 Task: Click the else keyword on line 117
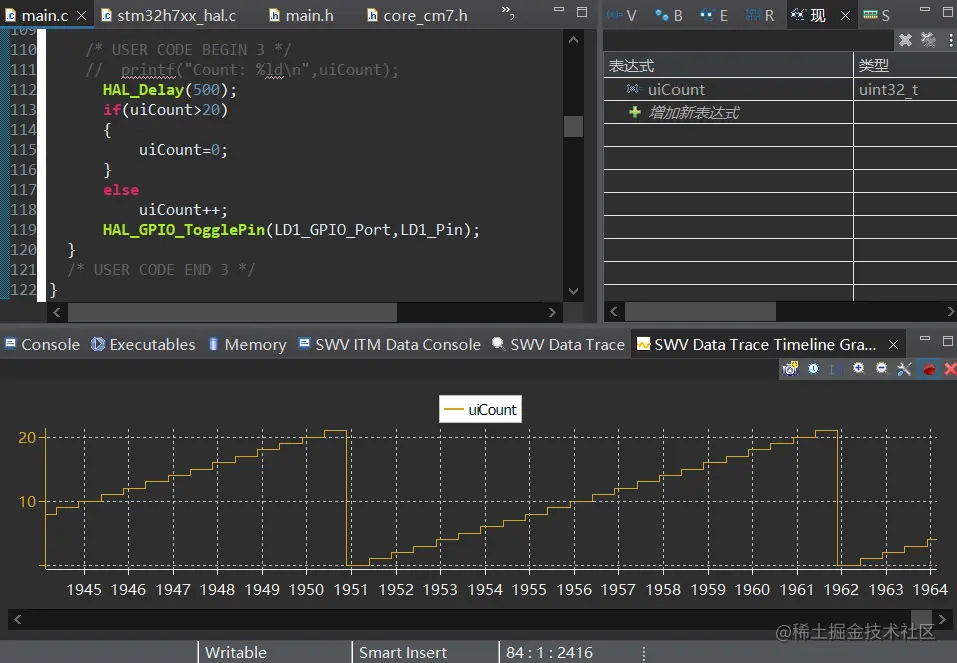coord(121,190)
